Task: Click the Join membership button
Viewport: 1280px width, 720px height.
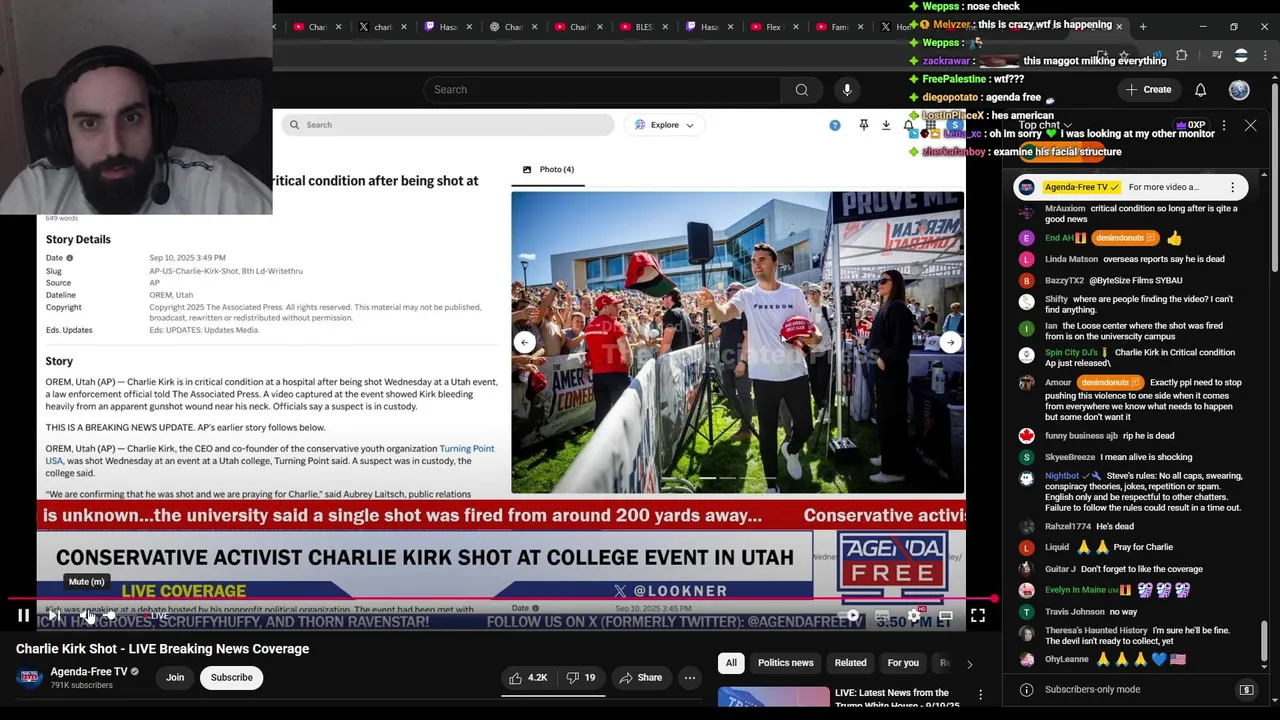Action: (x=175, y=677)
